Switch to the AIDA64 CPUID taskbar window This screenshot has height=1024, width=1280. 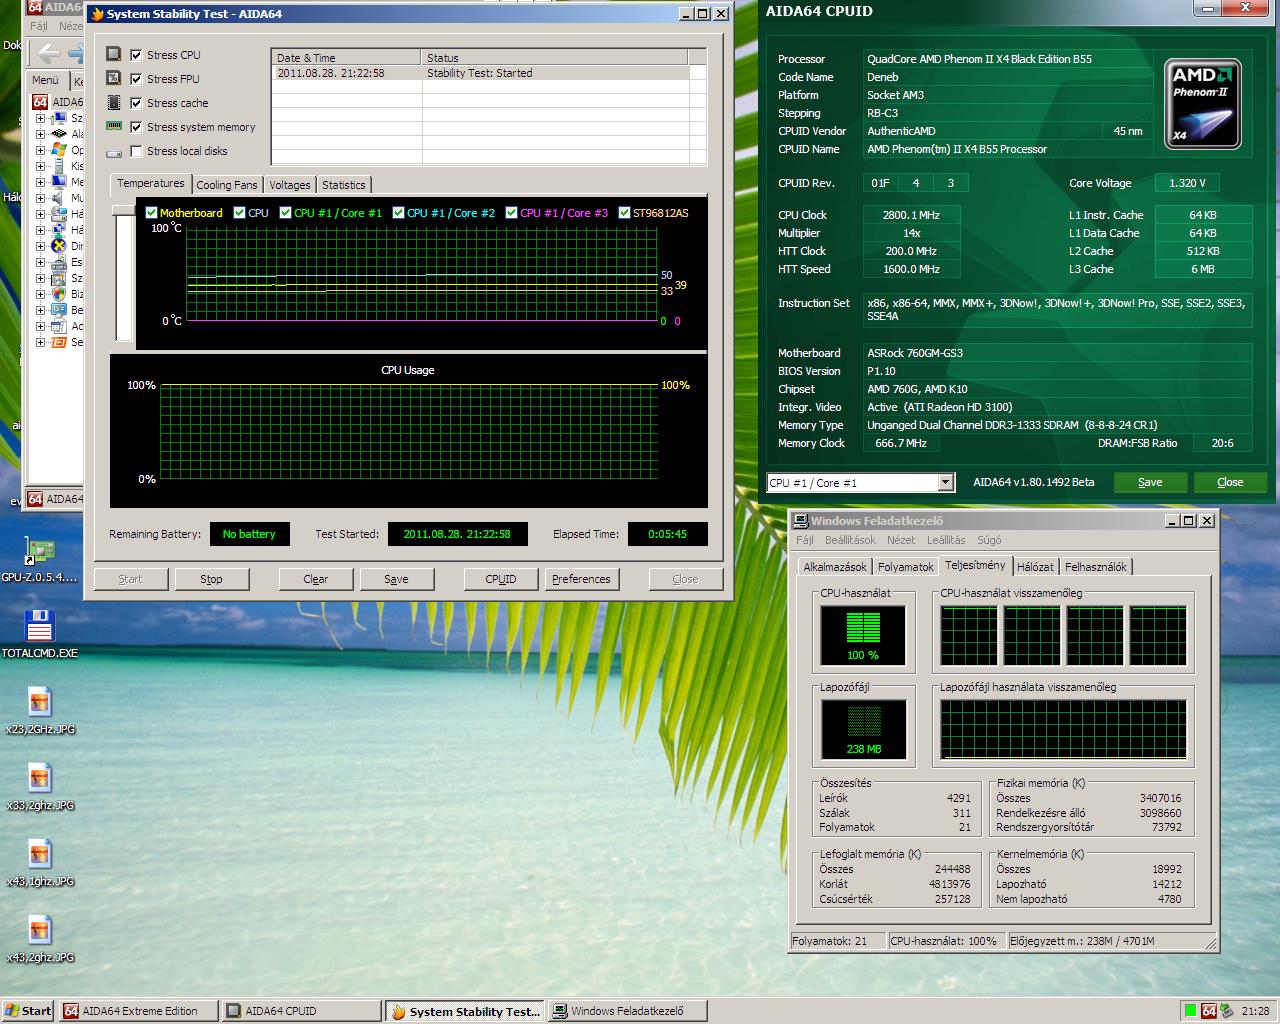pyautogui.click(x=300, y=1011)
